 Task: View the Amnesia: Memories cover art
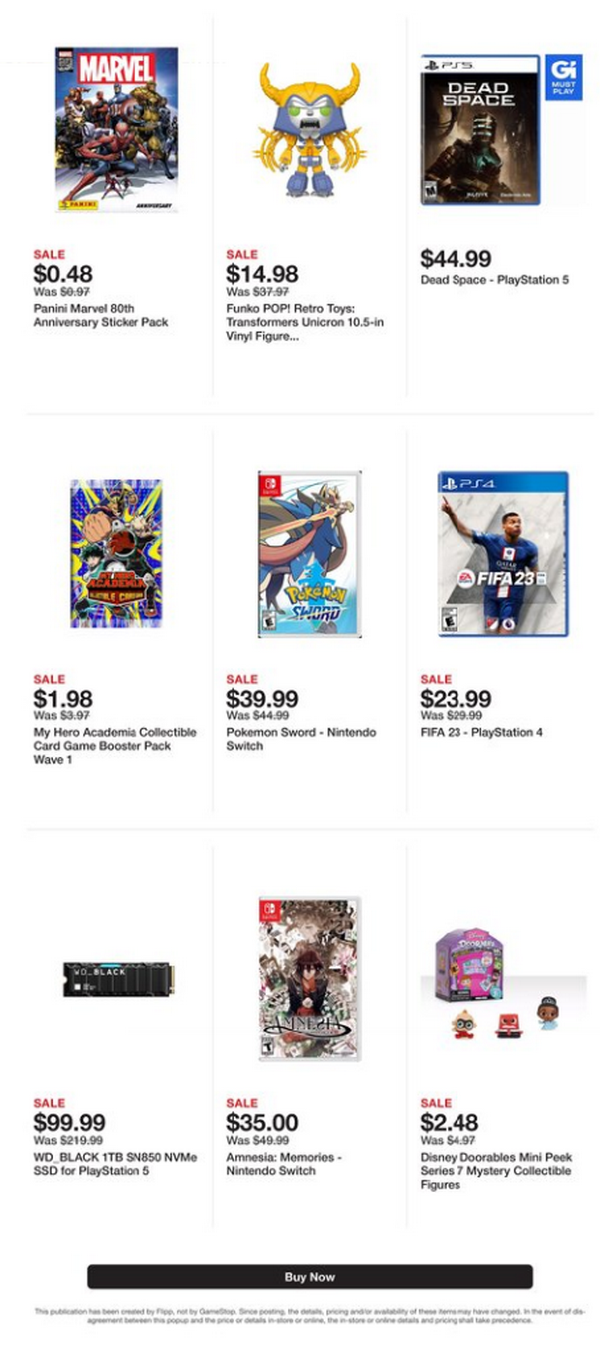pyautogui.click(x=309, y=978)
